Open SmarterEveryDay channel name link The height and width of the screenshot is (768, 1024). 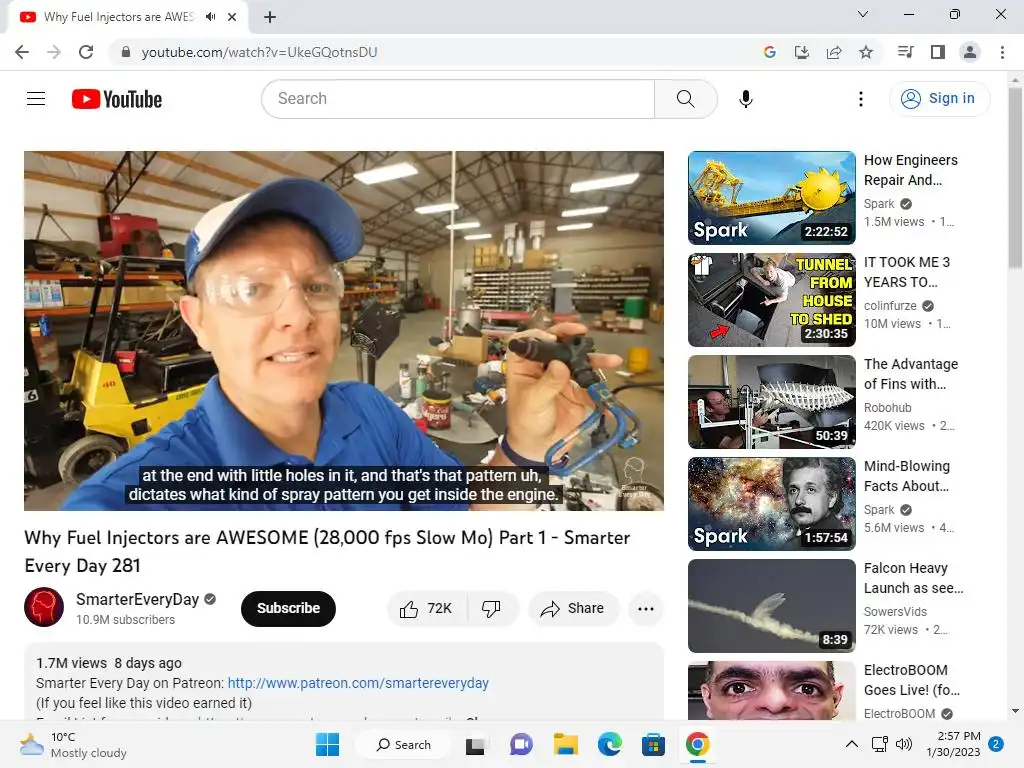[x=137, y=600]
